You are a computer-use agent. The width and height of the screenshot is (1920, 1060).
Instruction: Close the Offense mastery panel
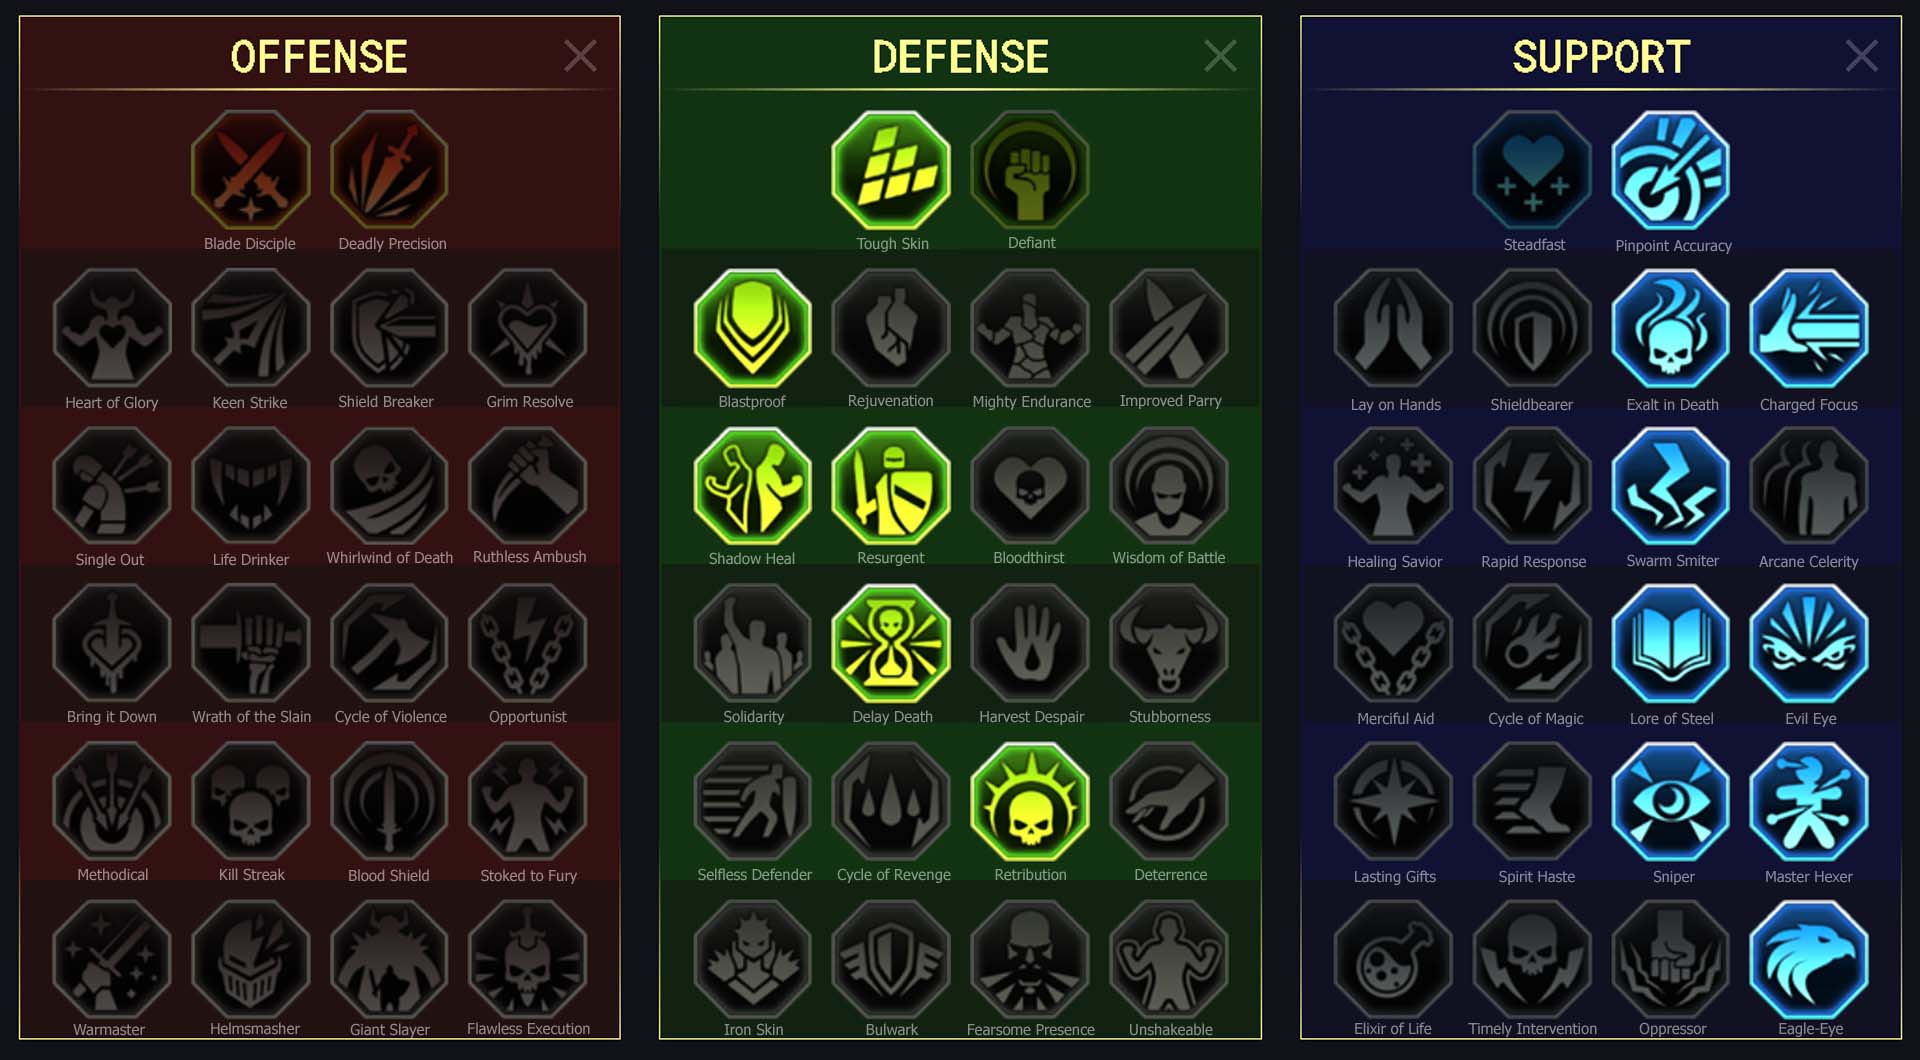click(x=580, y=56)
